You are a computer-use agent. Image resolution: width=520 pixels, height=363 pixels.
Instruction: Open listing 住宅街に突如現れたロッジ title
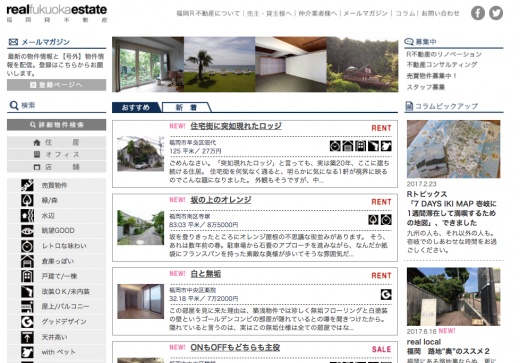pos(236,126)
